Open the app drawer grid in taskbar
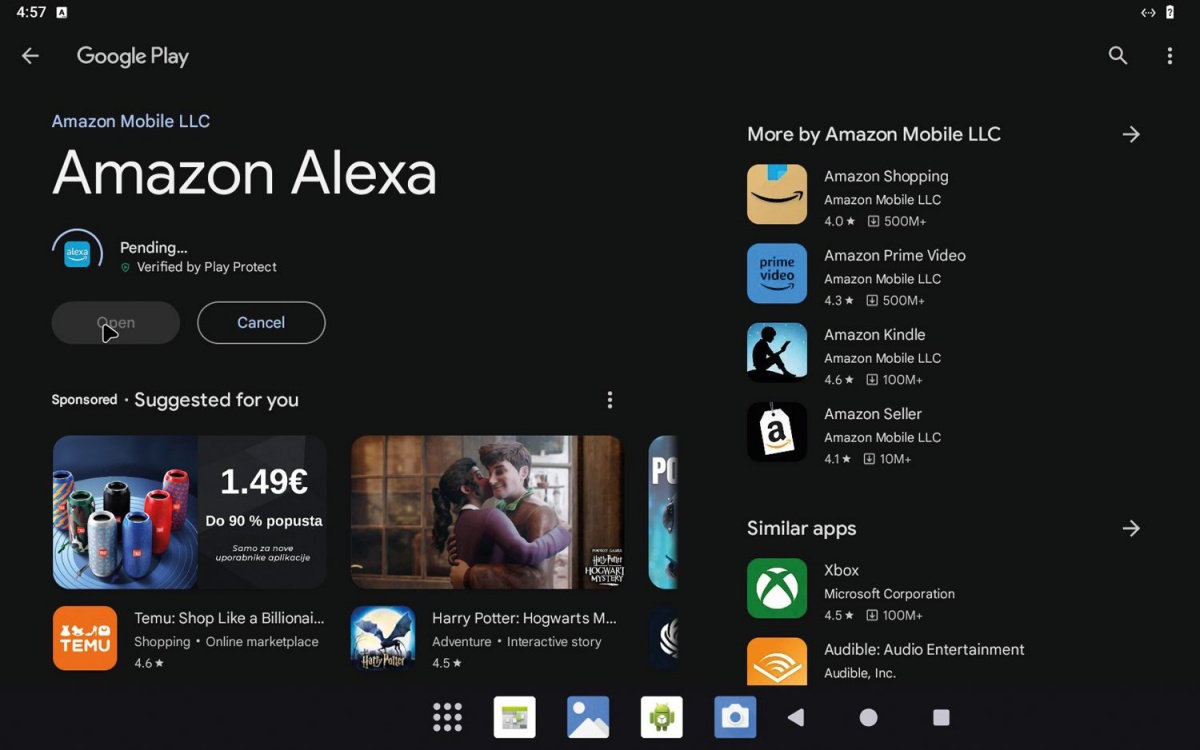The height and width of the screenshot is (750, 1200). 447,717
